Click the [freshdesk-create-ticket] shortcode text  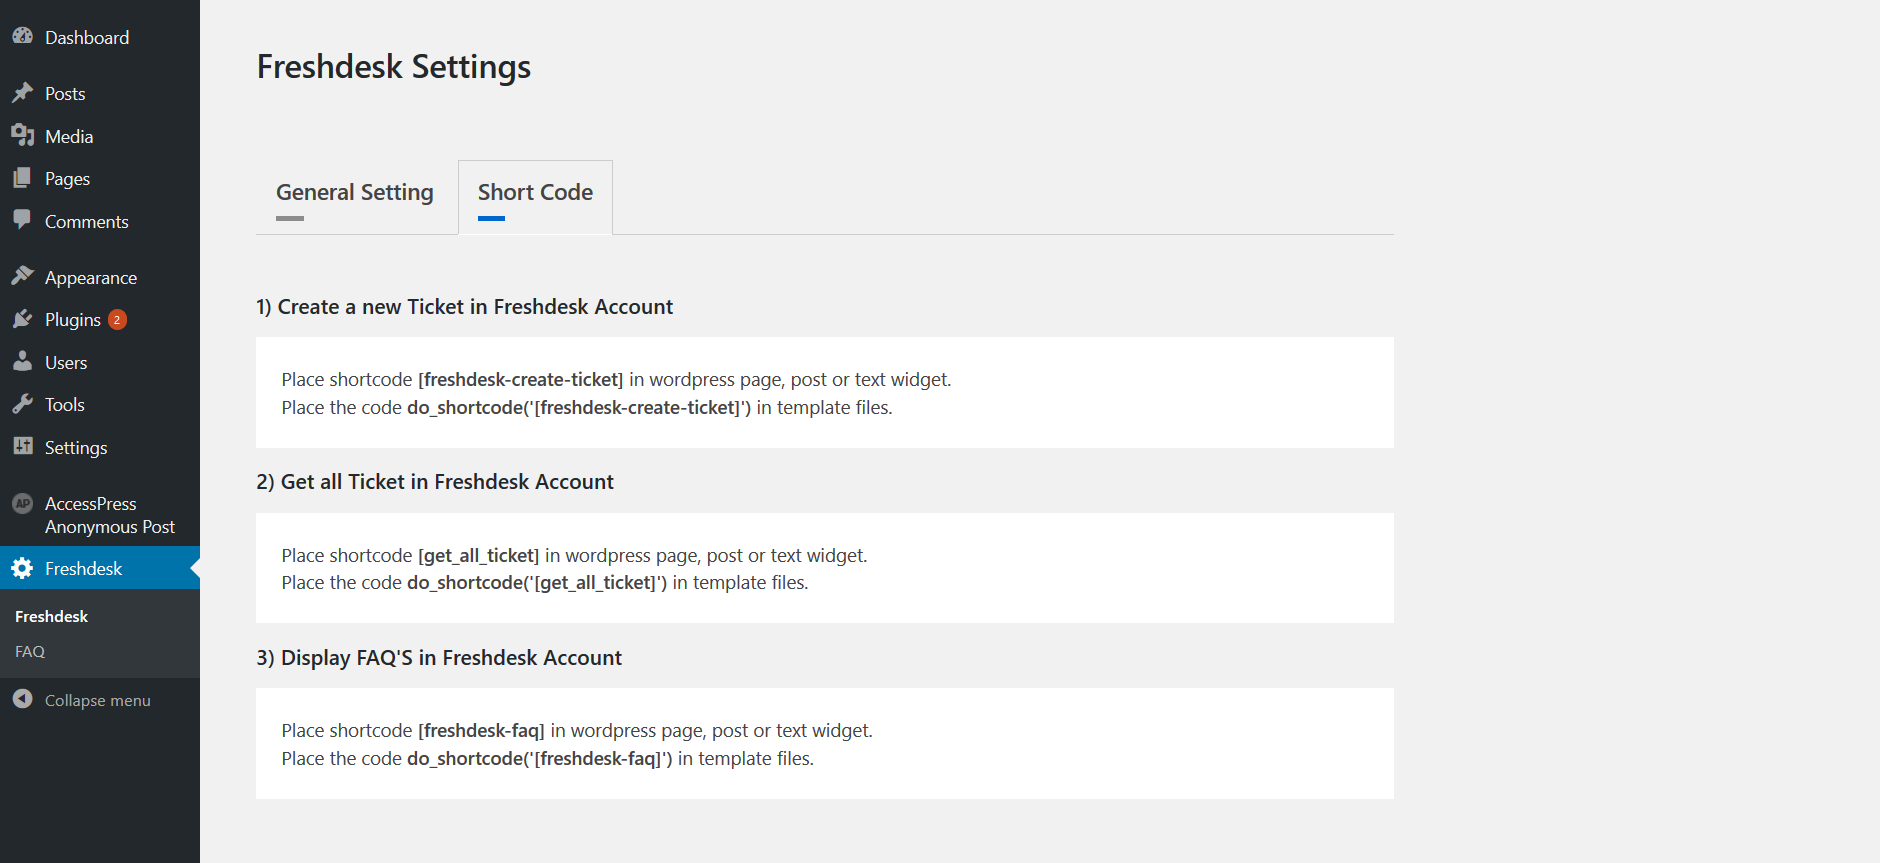(x=520, y=380)
